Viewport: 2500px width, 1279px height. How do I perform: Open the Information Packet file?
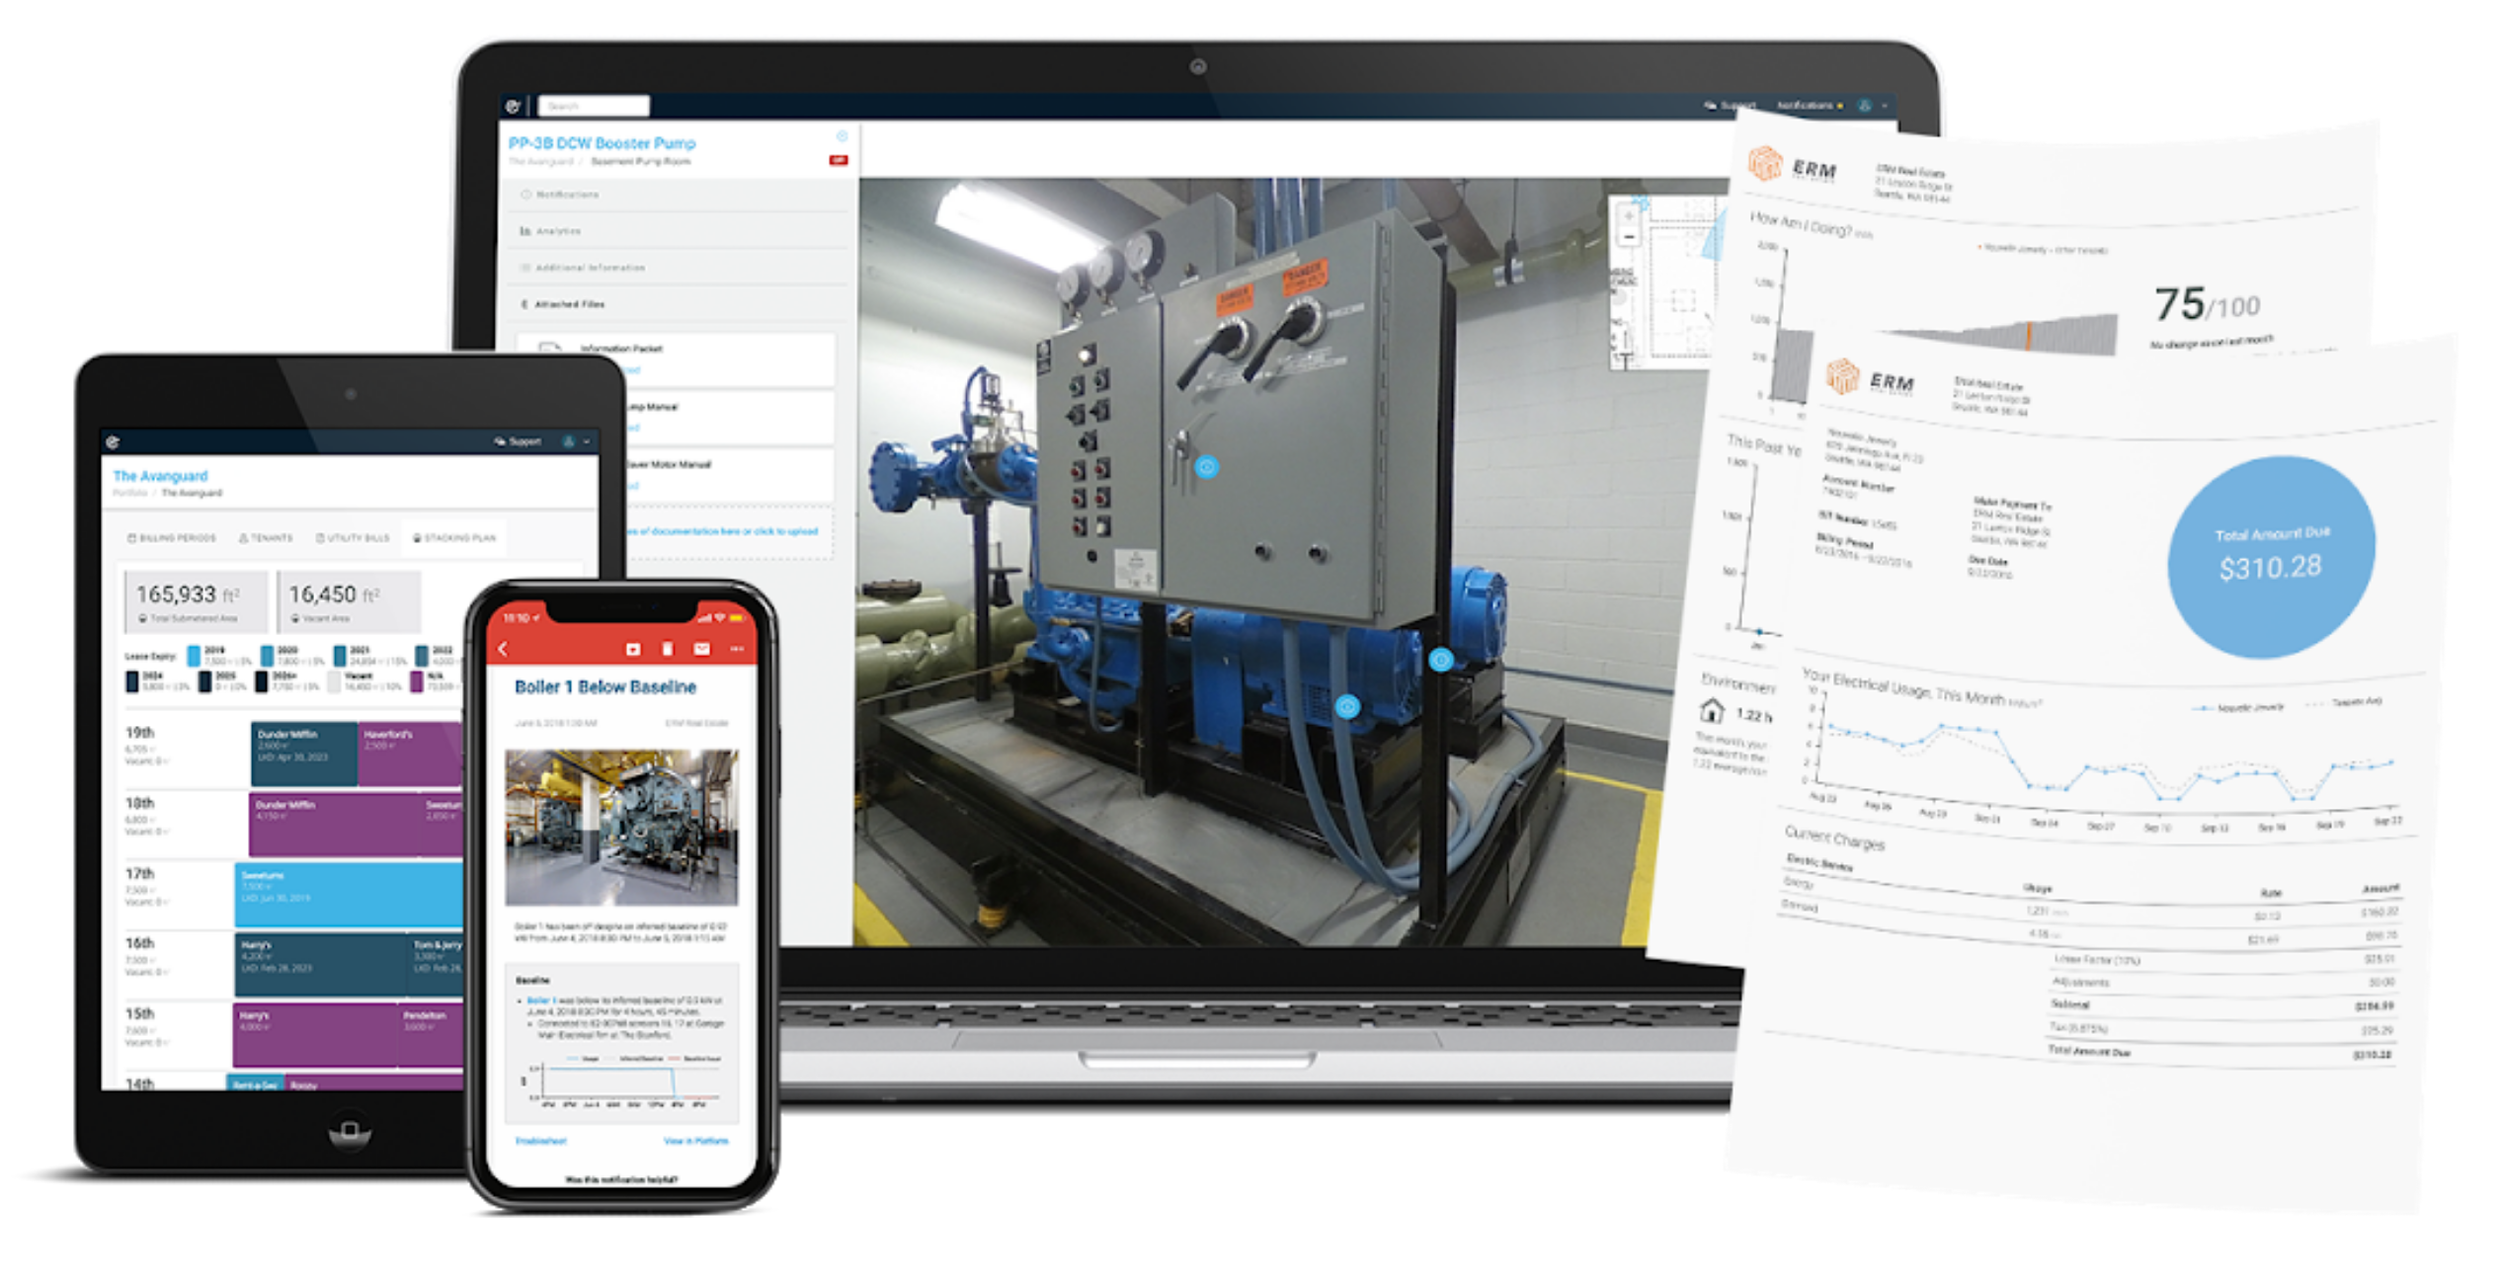[676, 359]
